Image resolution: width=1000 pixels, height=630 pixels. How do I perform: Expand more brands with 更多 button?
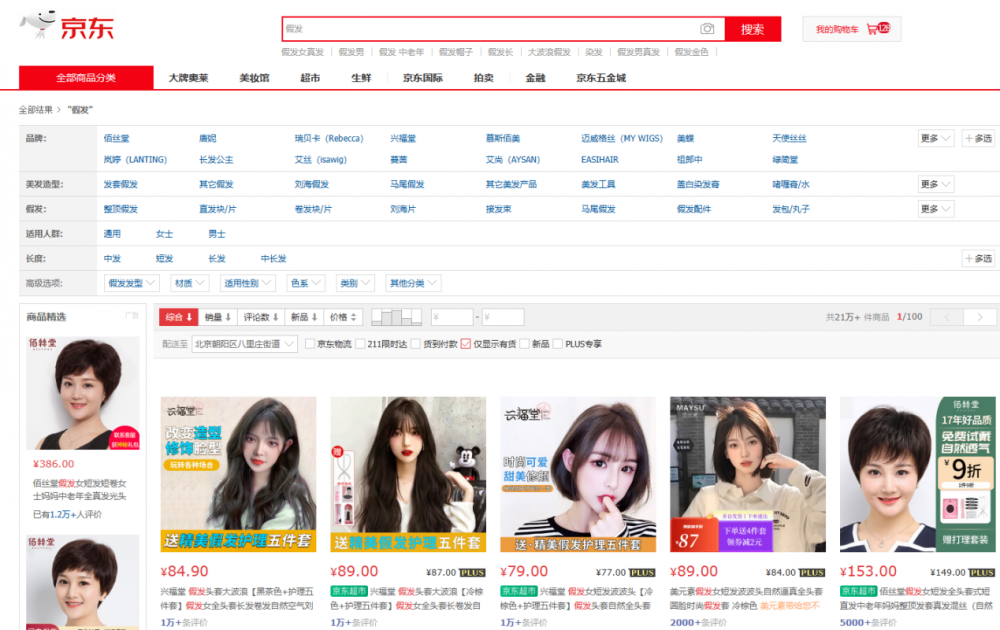pos(936,138)
